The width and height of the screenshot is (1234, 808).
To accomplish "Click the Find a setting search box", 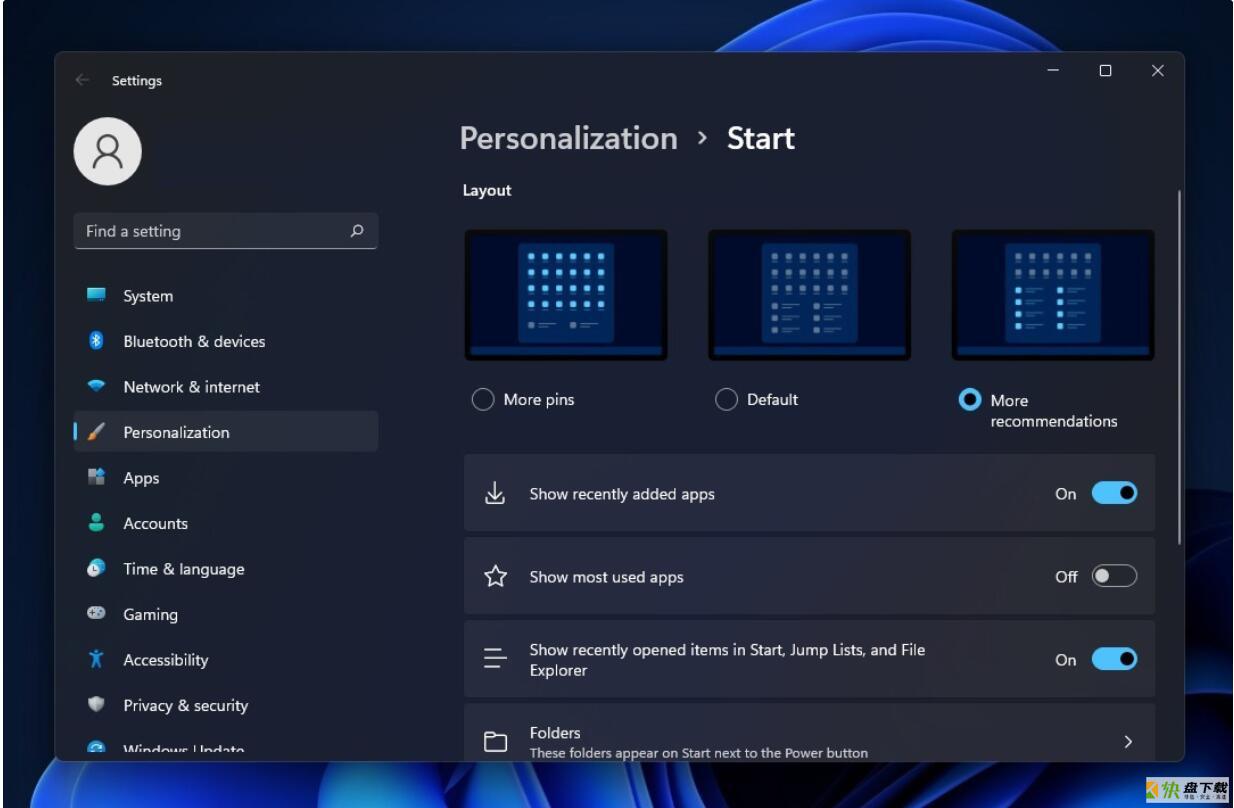I will click(x=226, y=231).
